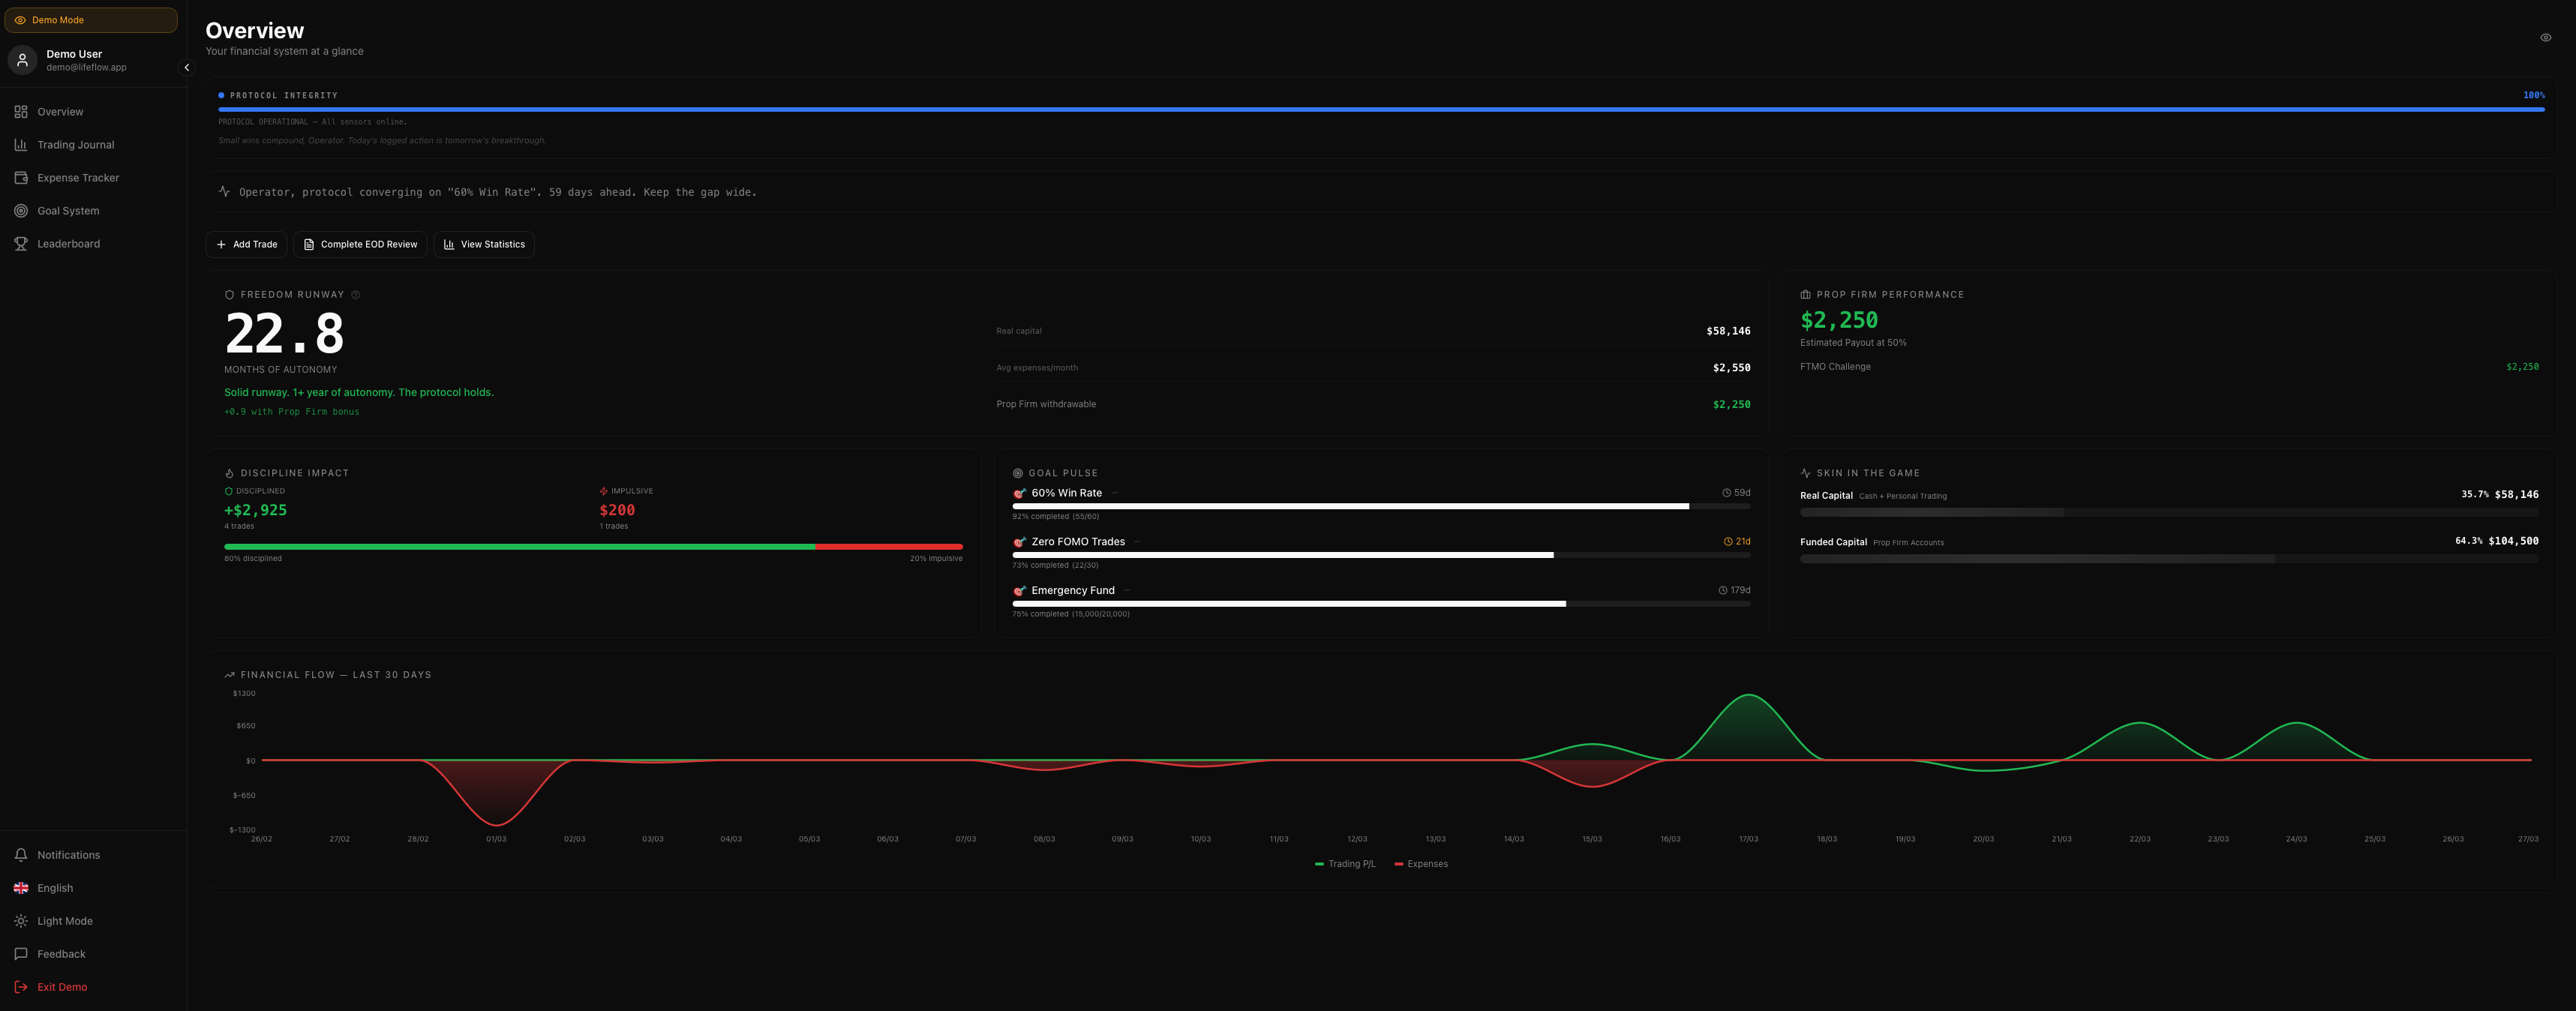Click the Notifications bell icon
Image resolution: width=2576 pixels, height=1011 pixels.
coord(21,855)
